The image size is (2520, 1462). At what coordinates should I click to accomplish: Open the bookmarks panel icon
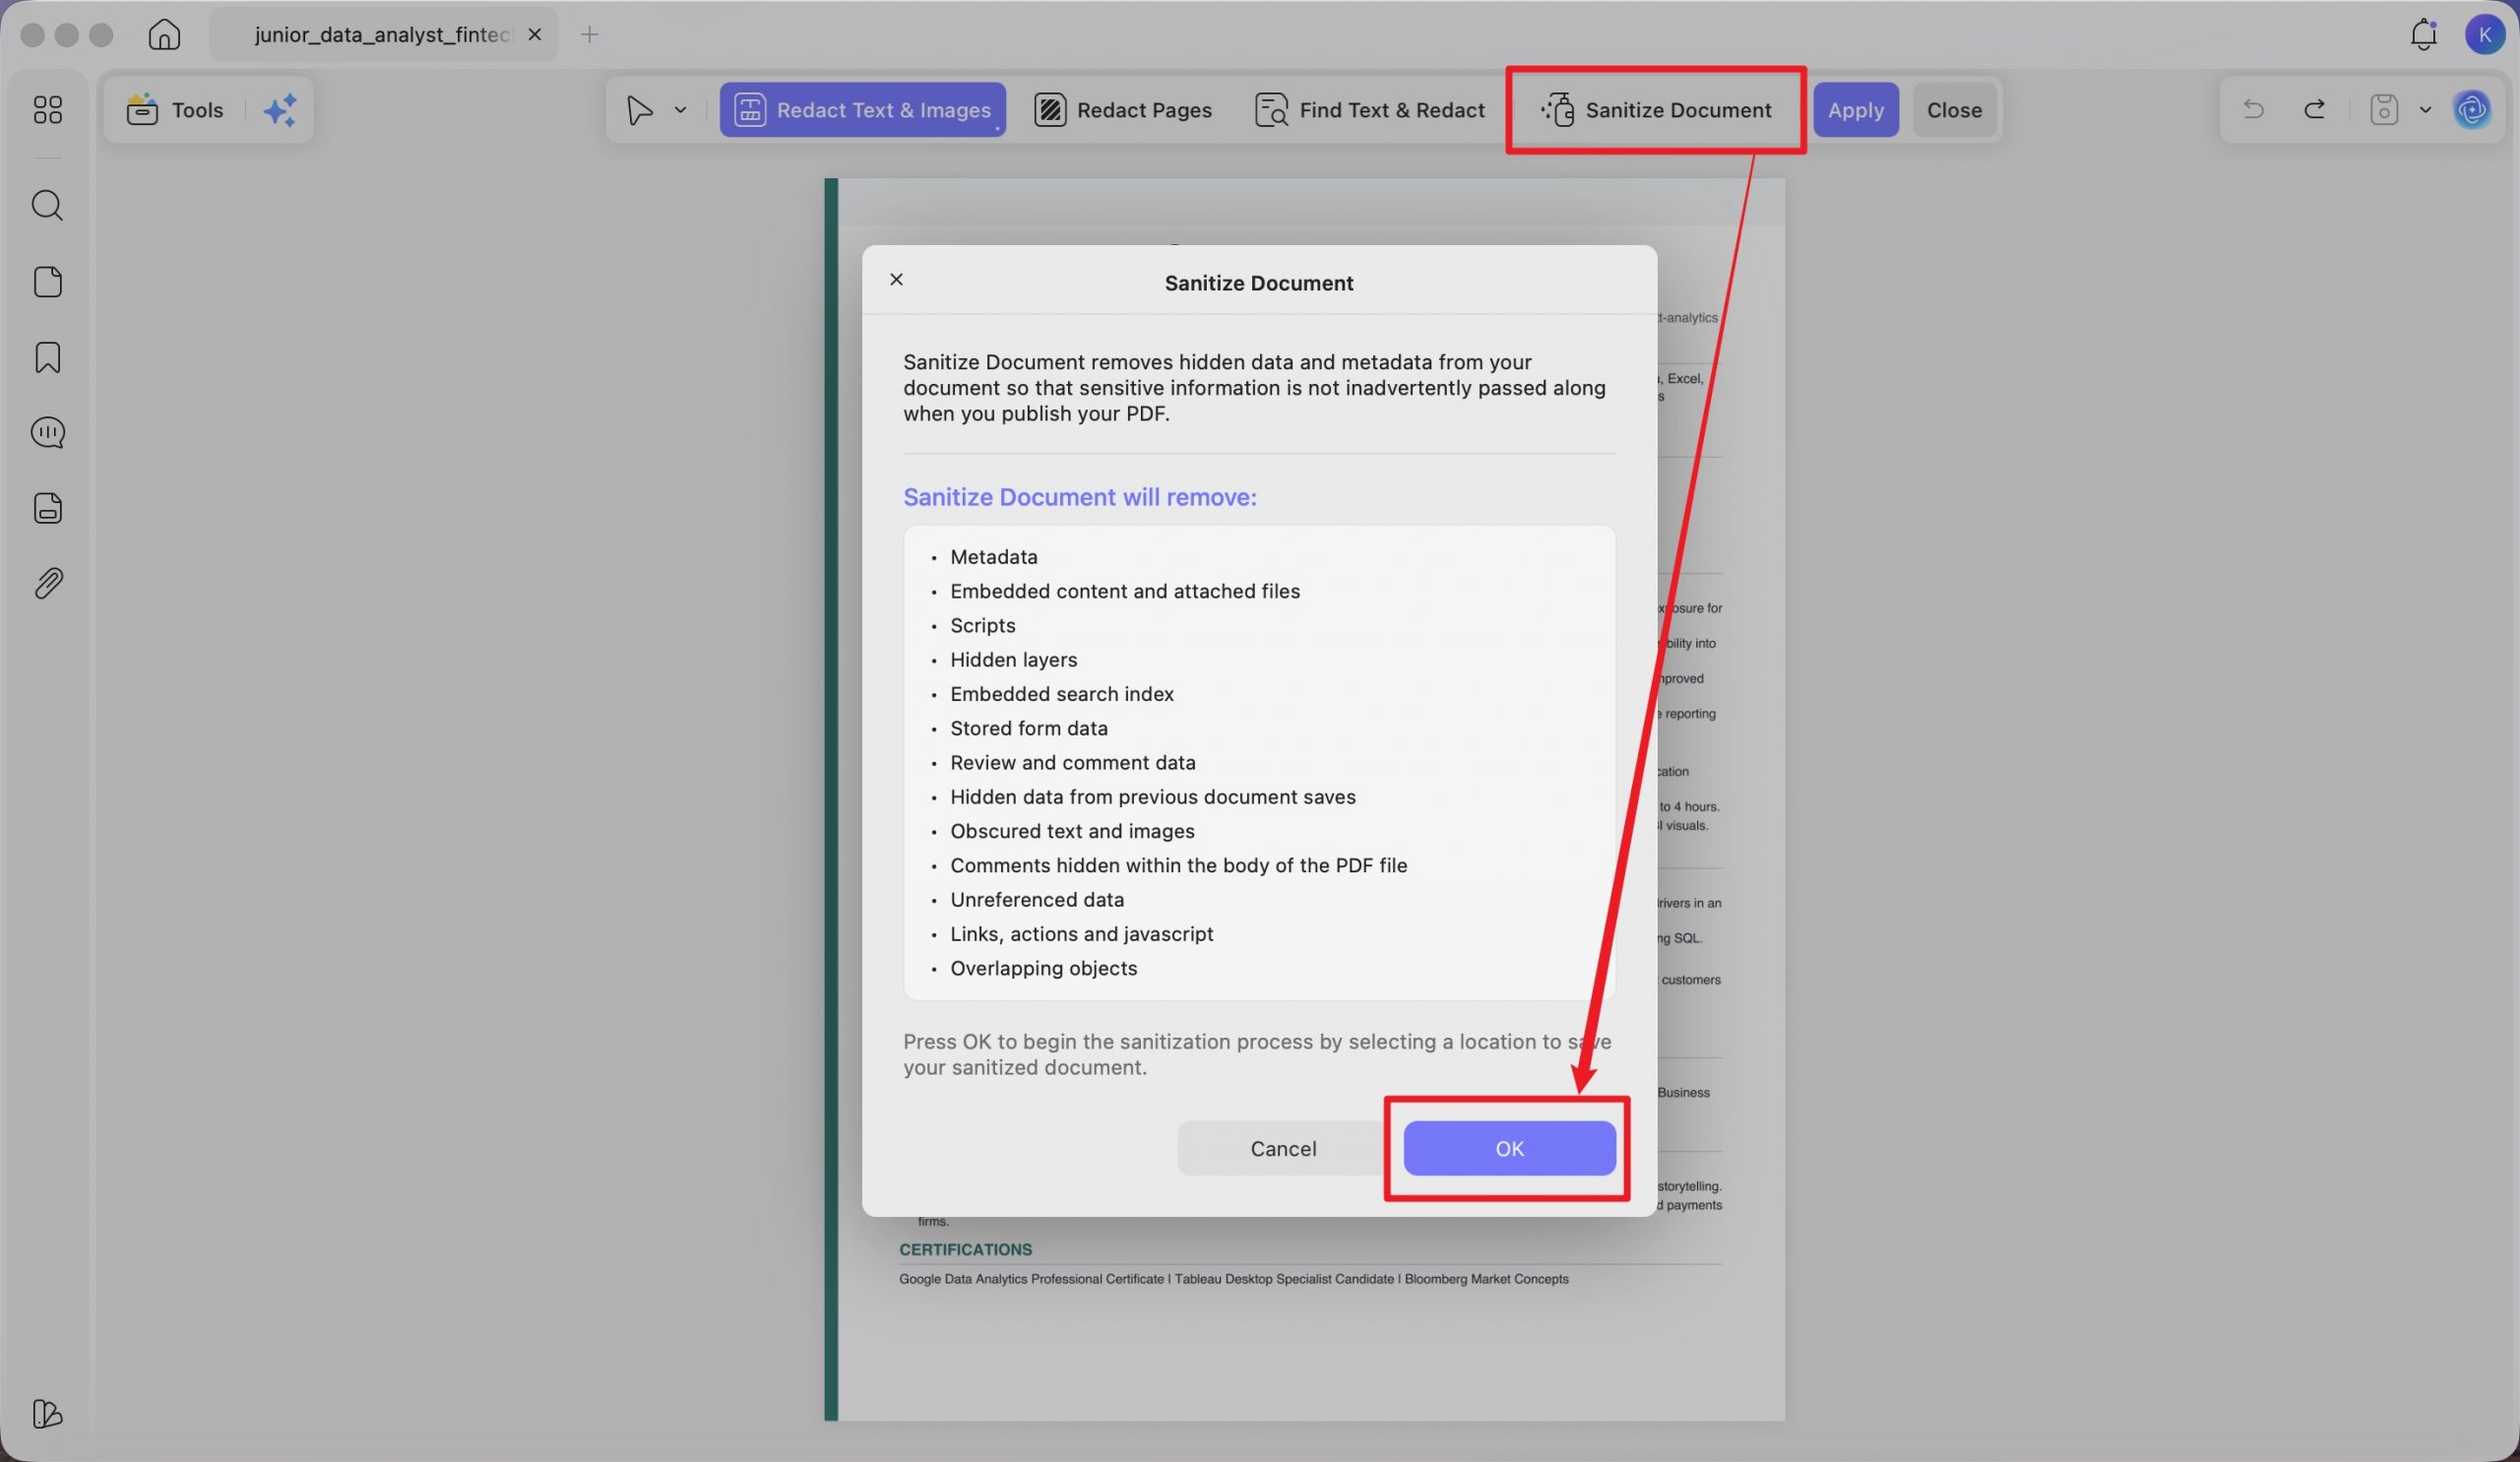pos(47,357)
